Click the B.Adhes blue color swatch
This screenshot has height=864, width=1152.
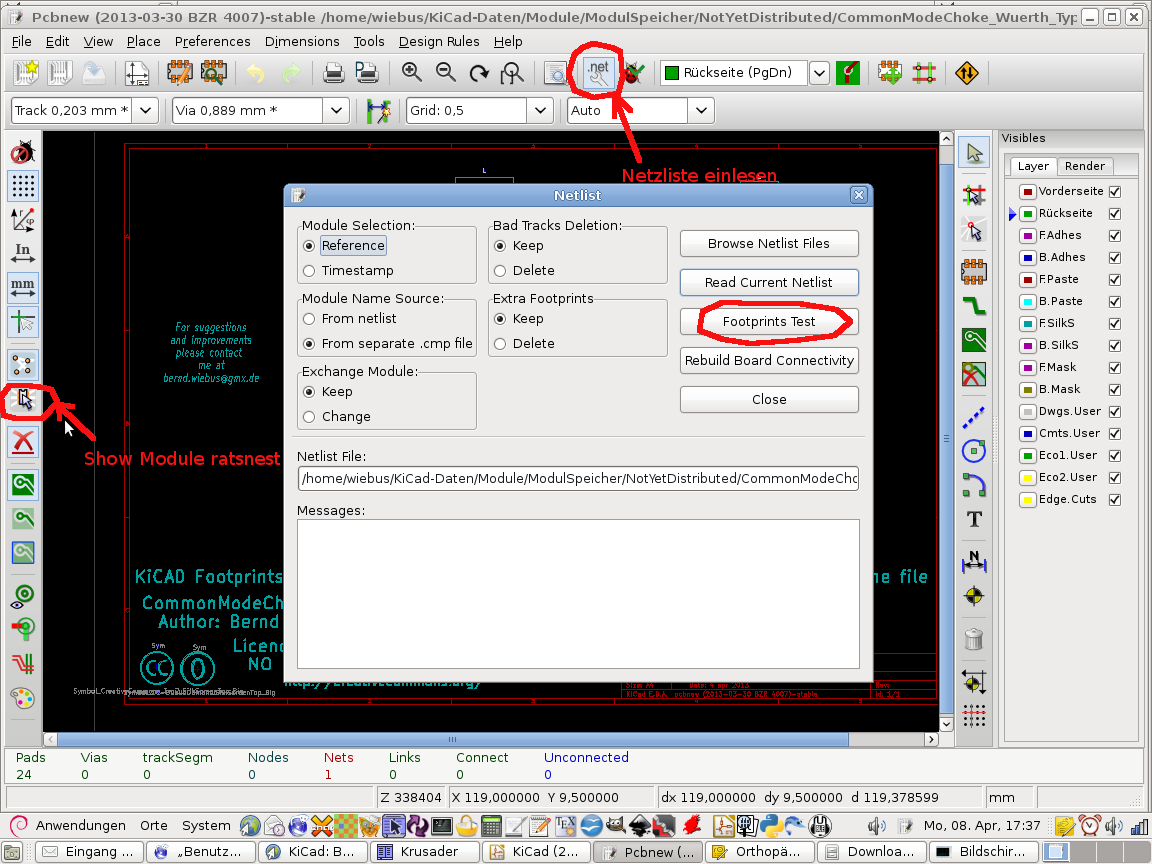(x=1028, y=258)
